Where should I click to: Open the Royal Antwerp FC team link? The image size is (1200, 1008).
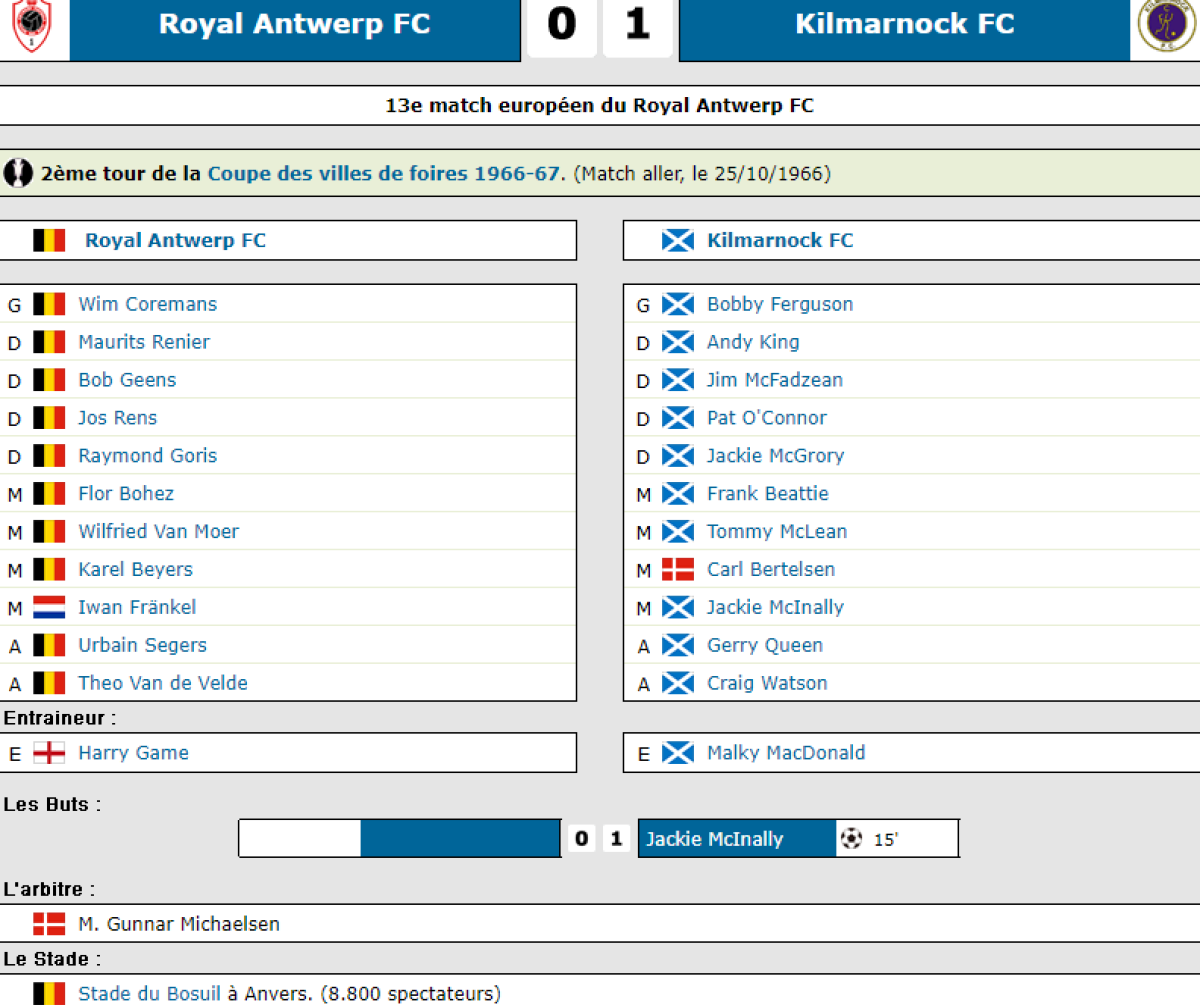click(175, 240)
